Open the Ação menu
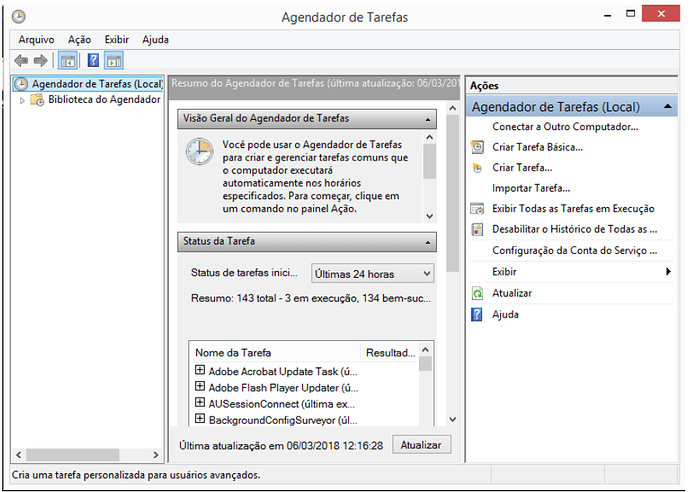Image resolution: width=690 pixels, height=492 pixels. click(79, 40)
